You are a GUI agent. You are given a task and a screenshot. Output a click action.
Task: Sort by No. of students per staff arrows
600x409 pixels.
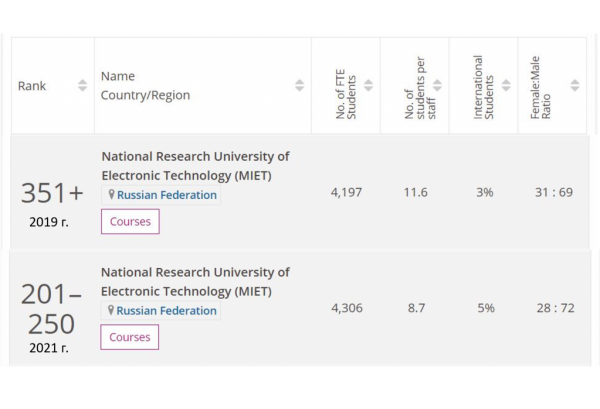(x=437, y=85)
